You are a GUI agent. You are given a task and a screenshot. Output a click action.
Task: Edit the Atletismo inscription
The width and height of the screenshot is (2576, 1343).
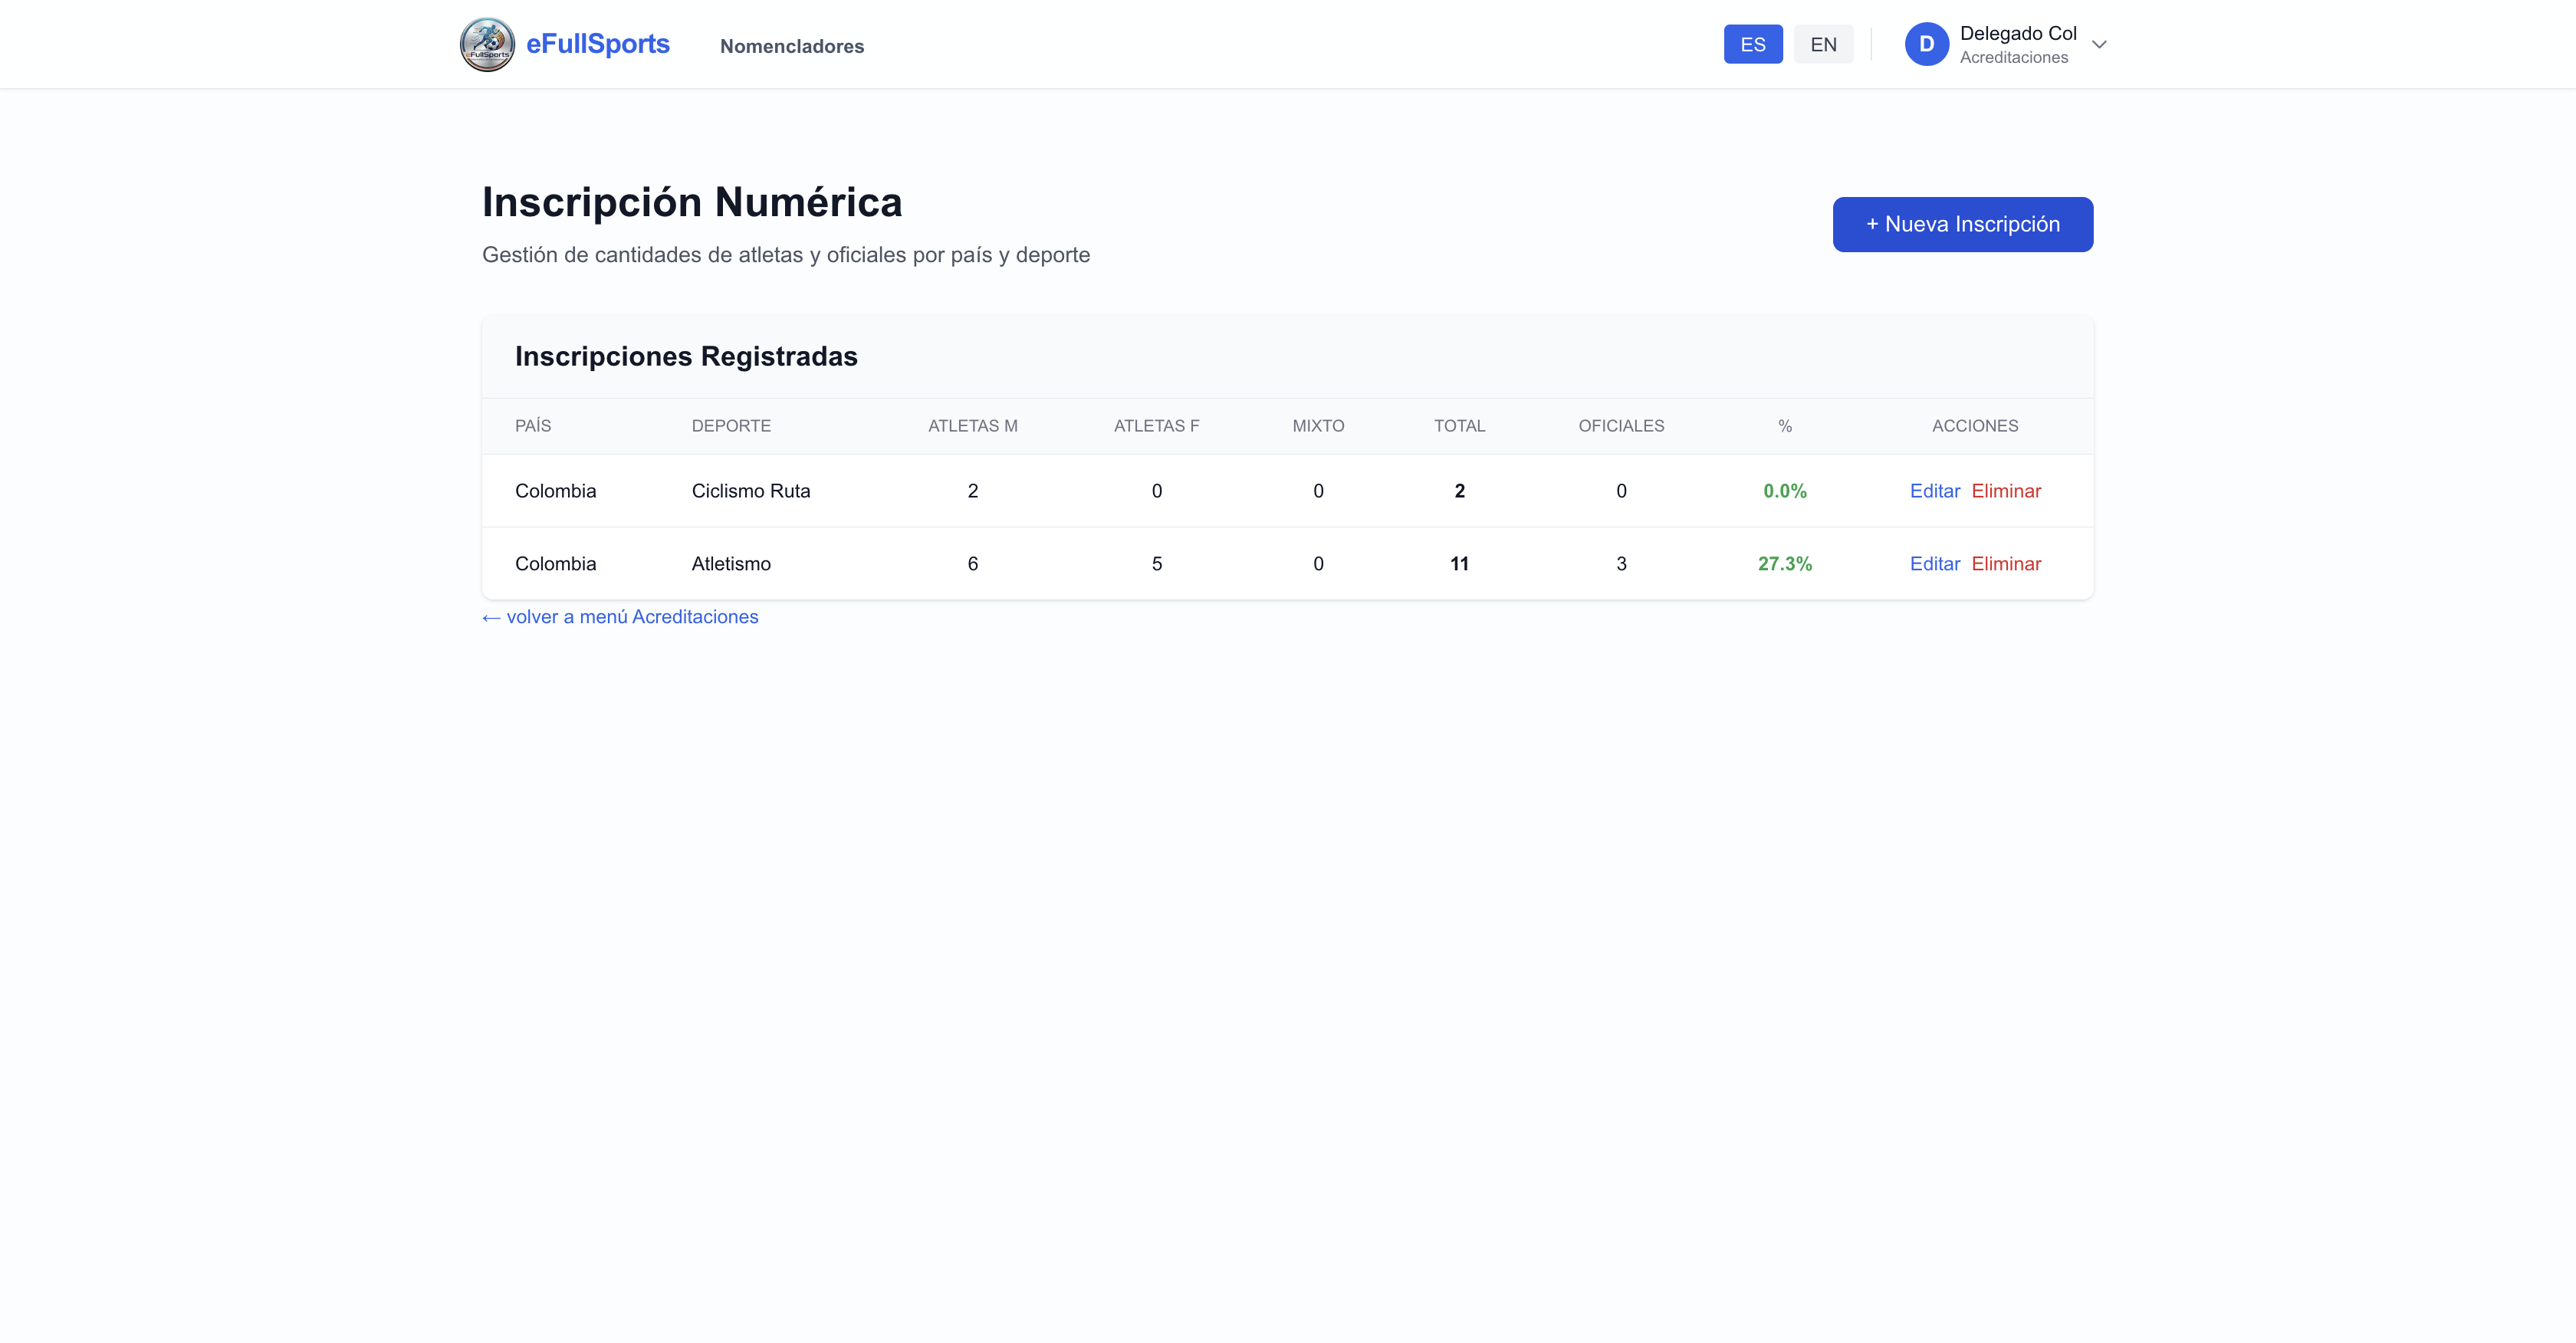[1934, 564]
